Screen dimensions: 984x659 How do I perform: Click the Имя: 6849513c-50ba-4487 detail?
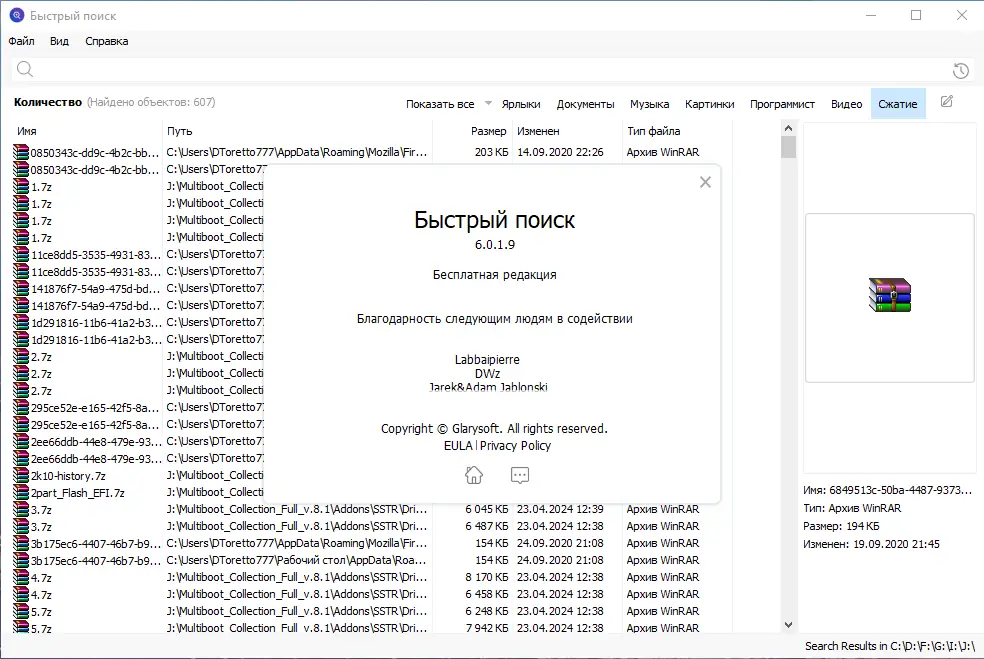point(887,490)
